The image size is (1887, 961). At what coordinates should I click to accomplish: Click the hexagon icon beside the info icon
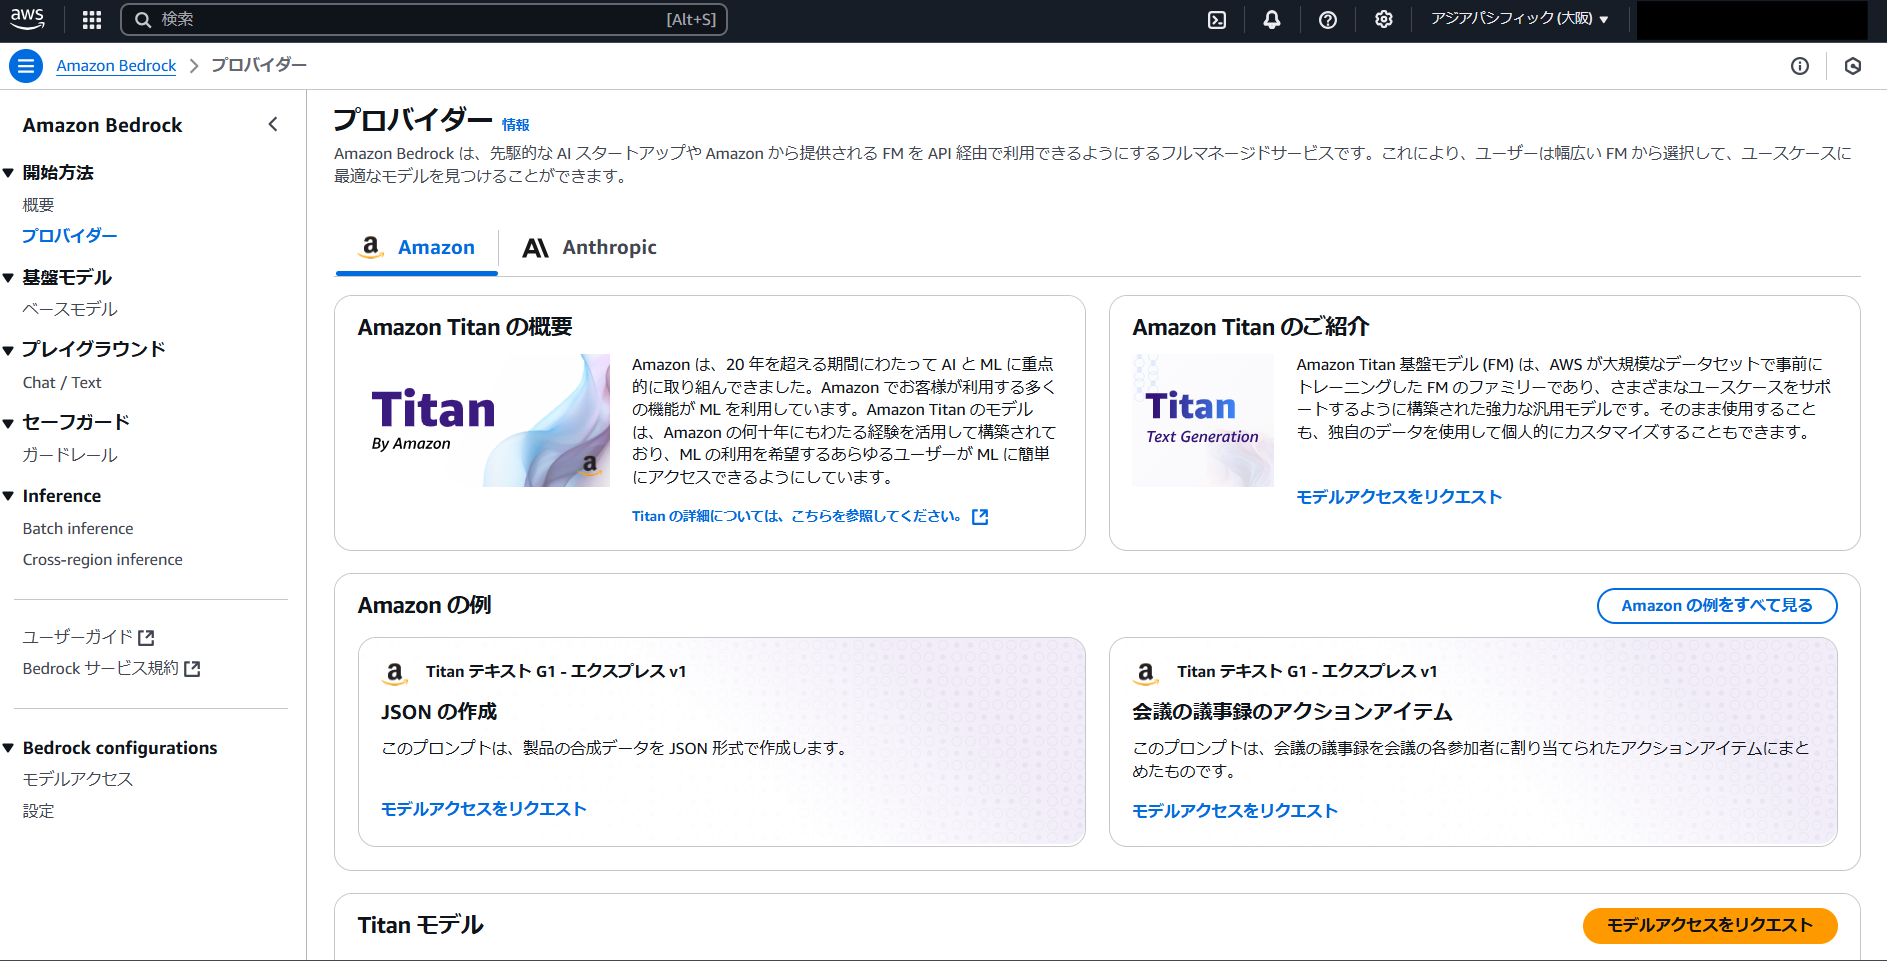1853,66
